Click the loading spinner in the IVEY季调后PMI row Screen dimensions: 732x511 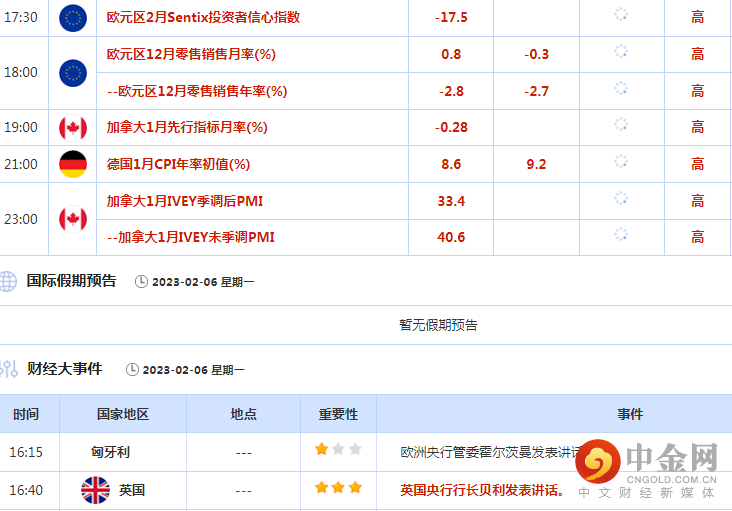pyautogui.click(x=621, y=198)
